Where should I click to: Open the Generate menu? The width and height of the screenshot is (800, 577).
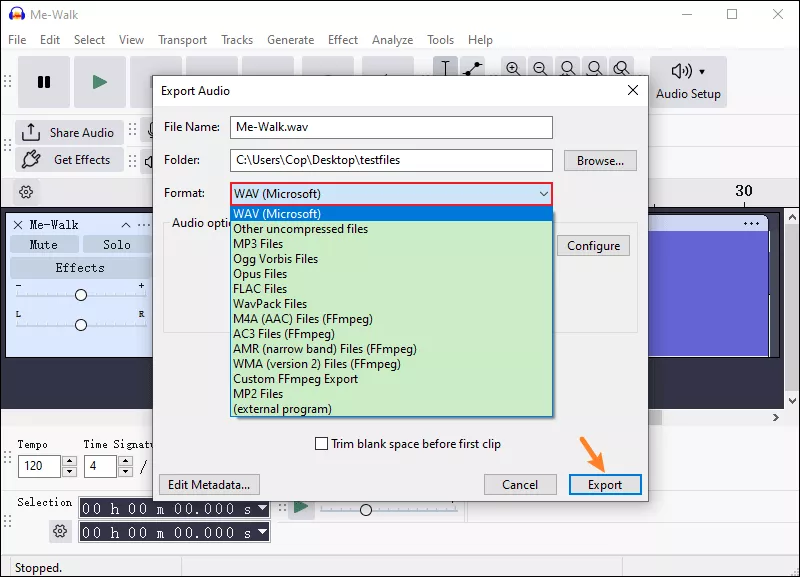coord(291,40)
